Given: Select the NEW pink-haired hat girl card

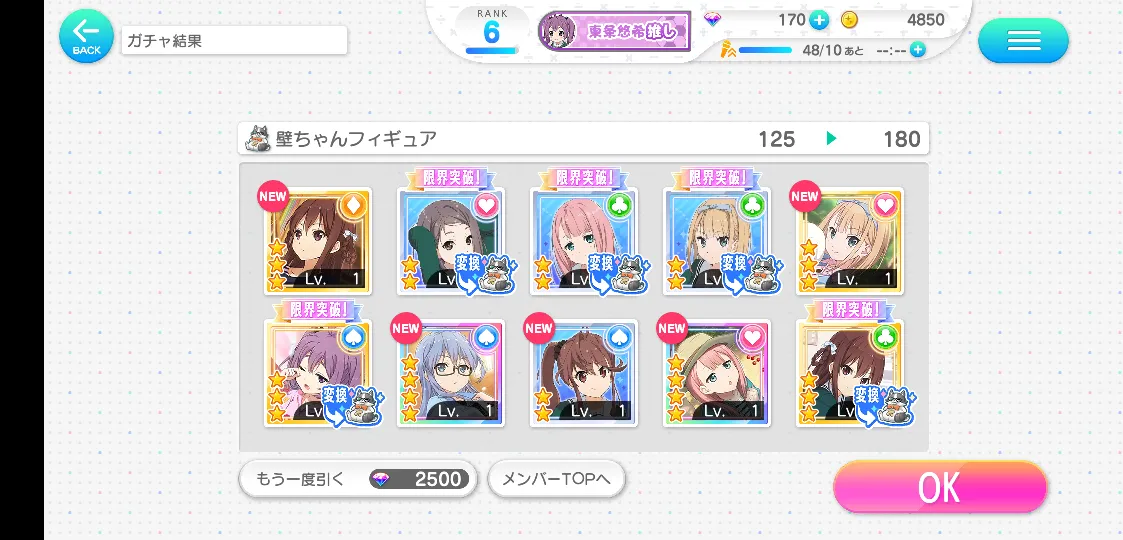Looking at the screenshot, I should coord(717,373).
